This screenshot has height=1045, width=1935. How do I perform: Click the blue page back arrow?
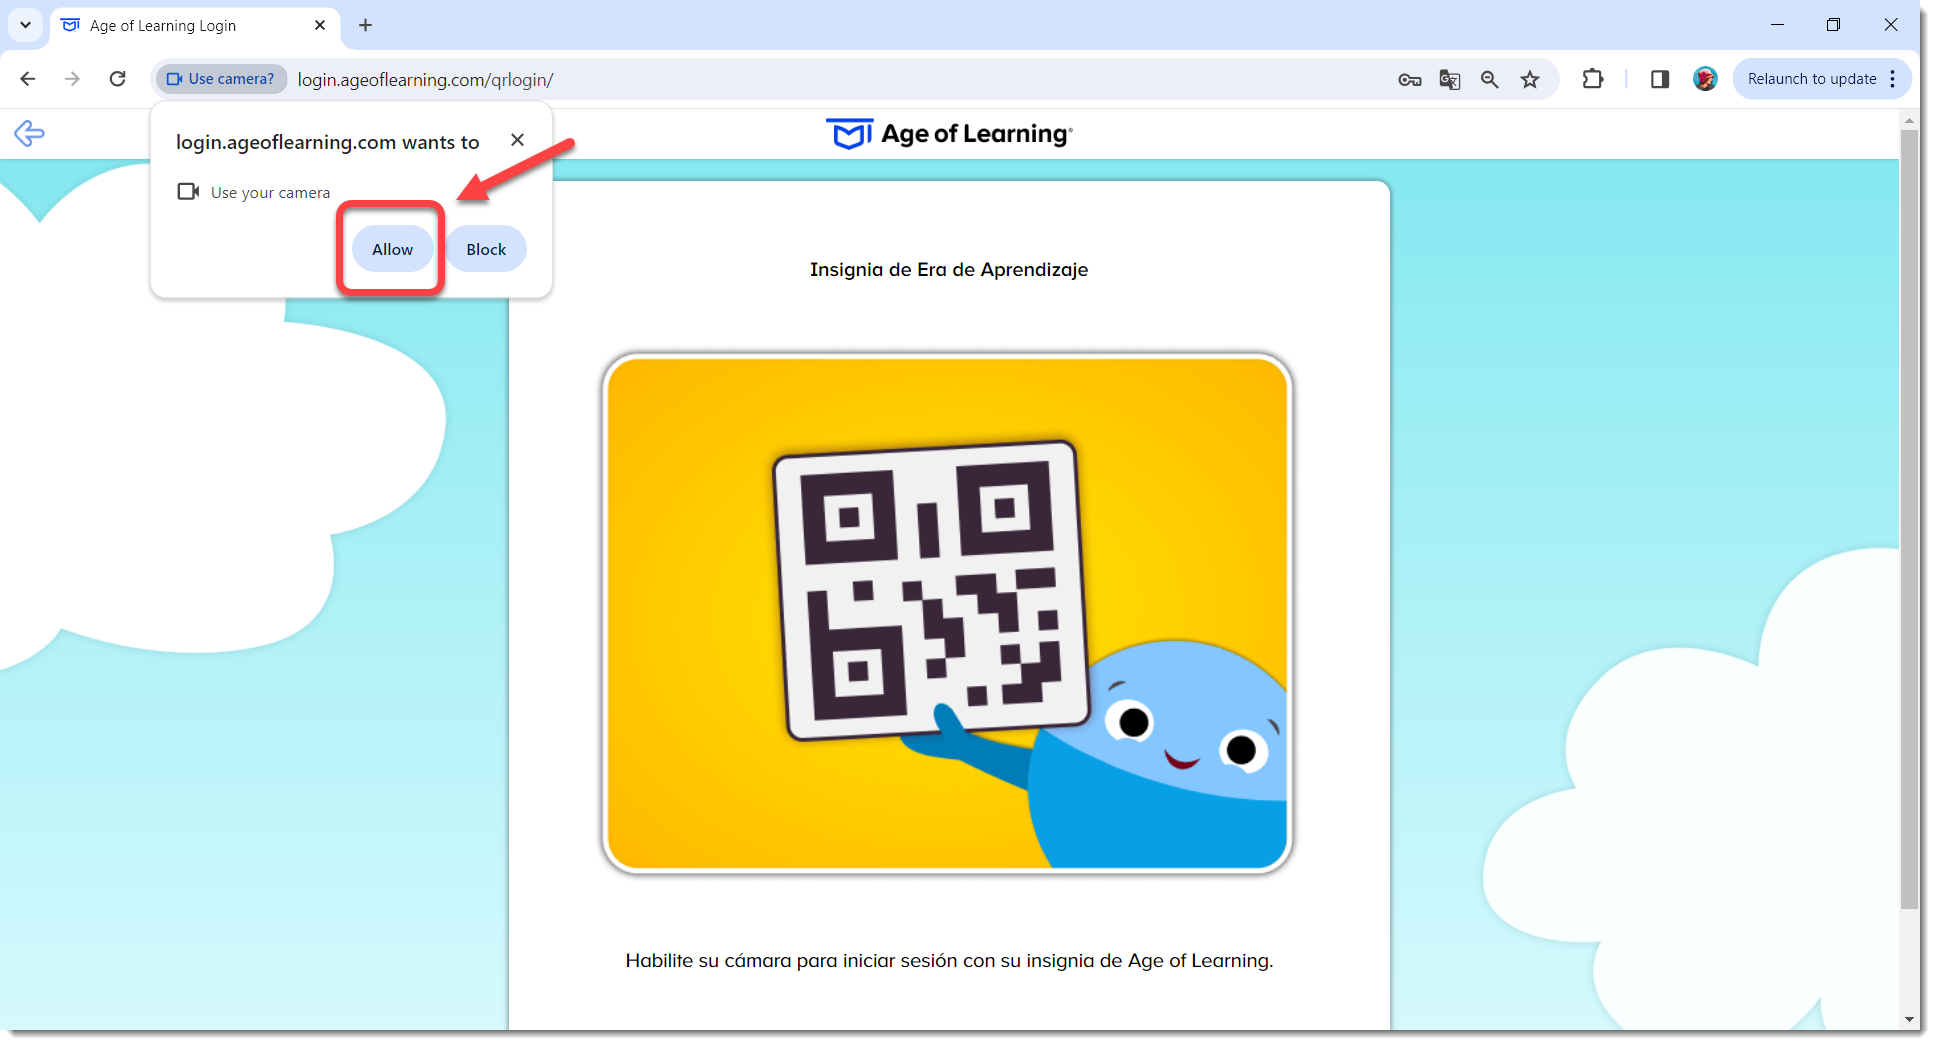tap(29, 133)
